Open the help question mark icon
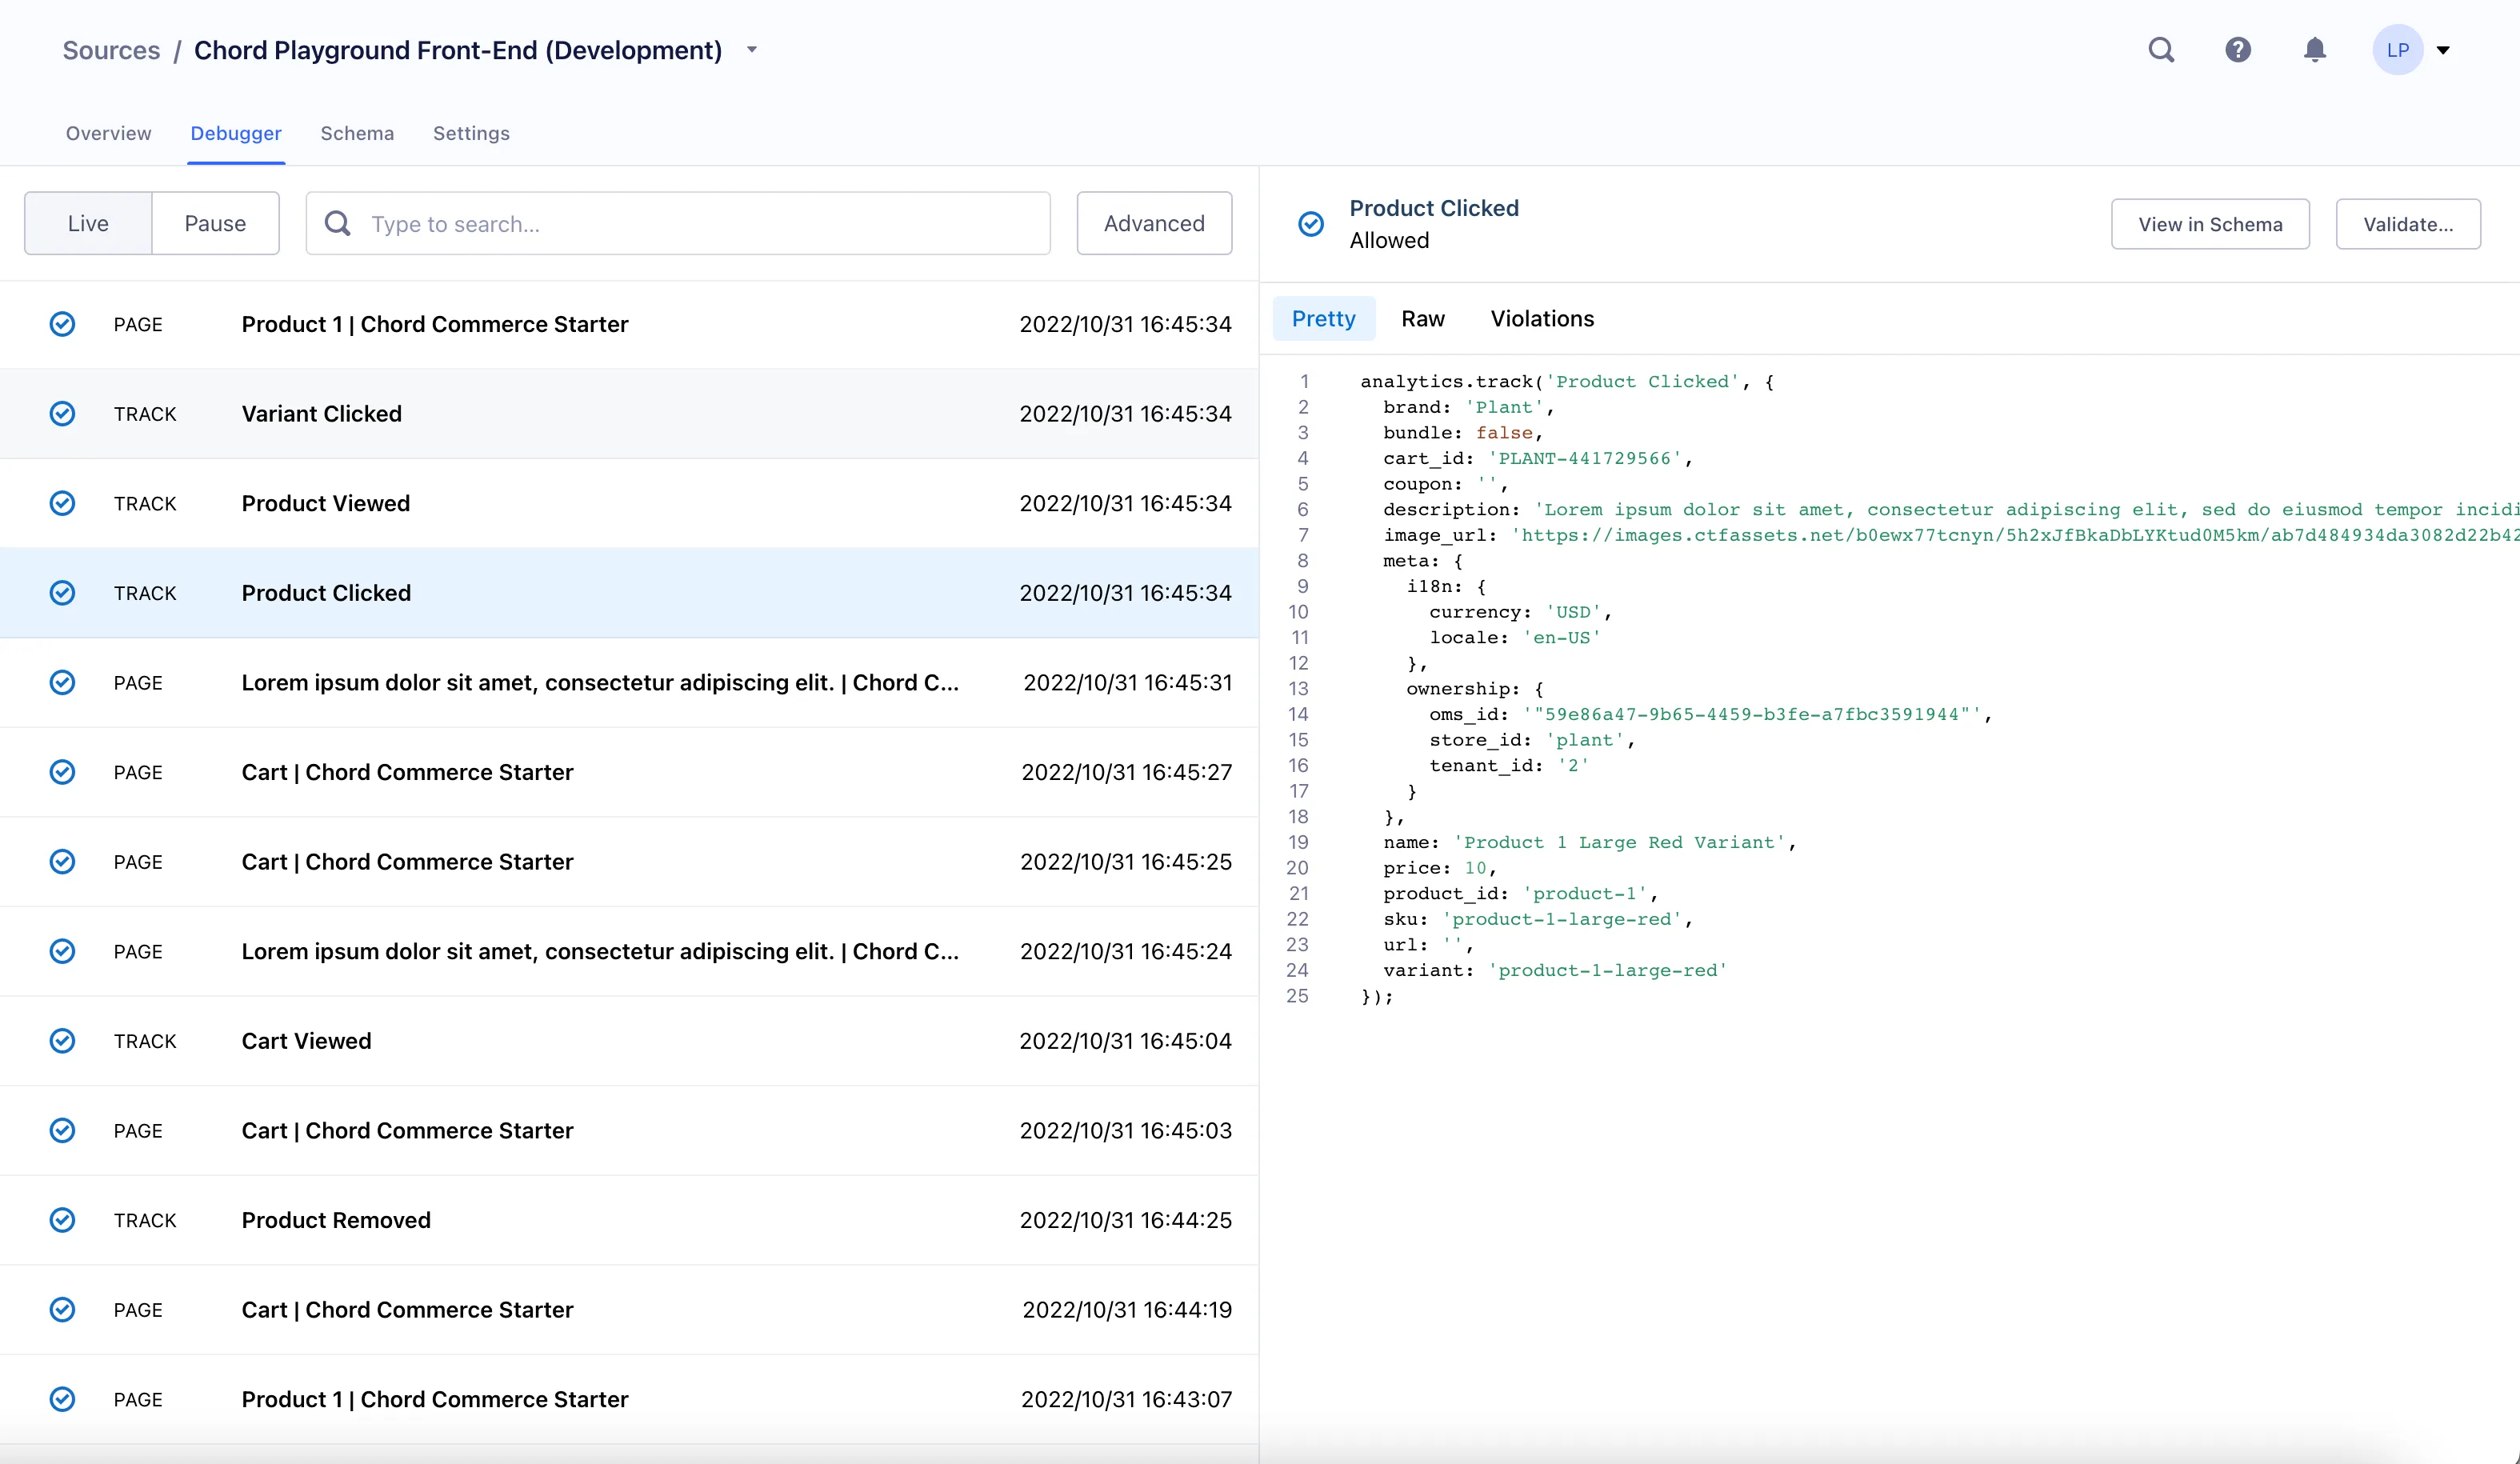The height and width of the screenshot is (1464, 2520). (x=2238, y=50)
